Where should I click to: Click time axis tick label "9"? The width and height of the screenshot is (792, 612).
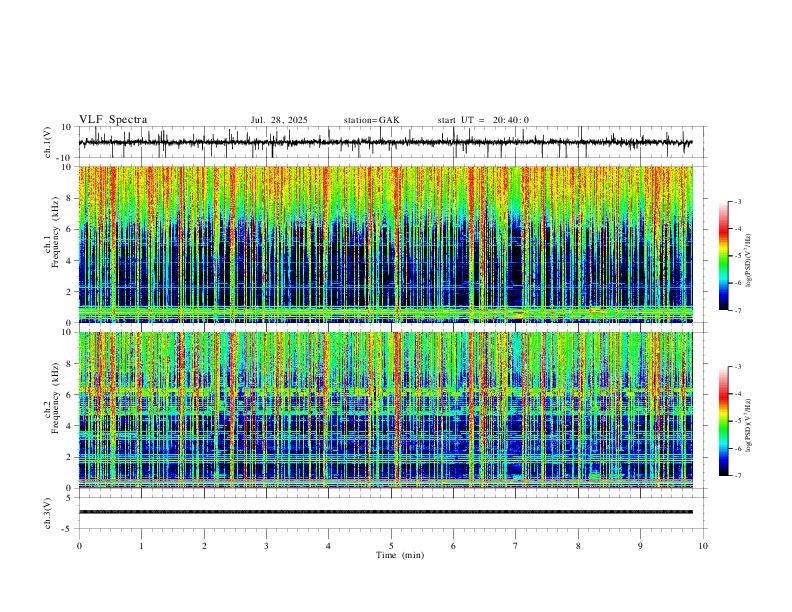(640, 546)
